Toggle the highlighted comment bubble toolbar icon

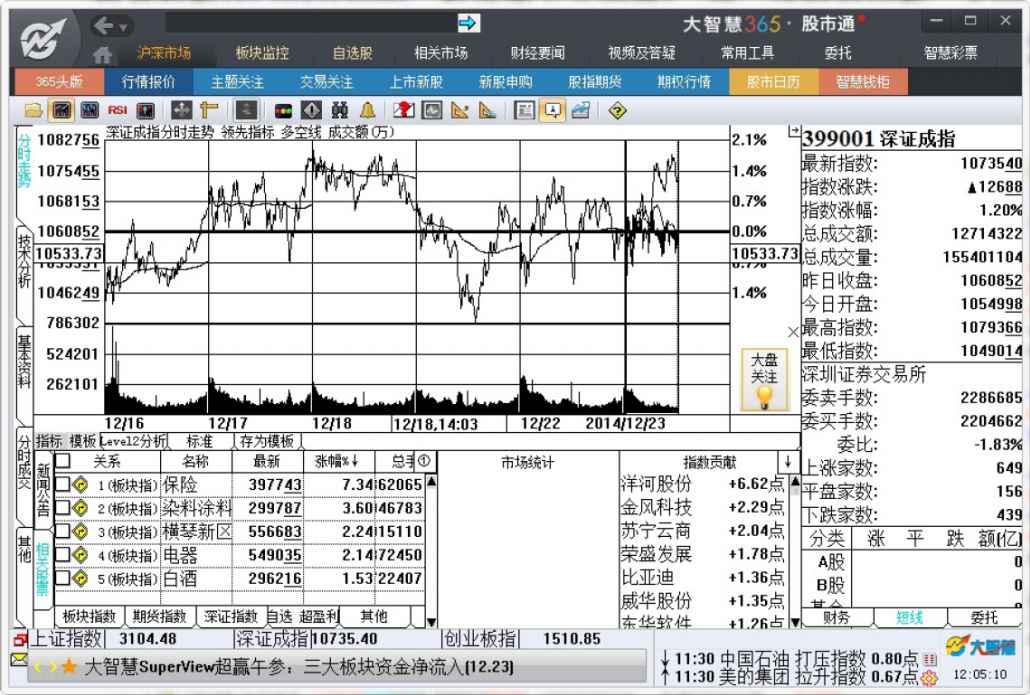[552, 110]
